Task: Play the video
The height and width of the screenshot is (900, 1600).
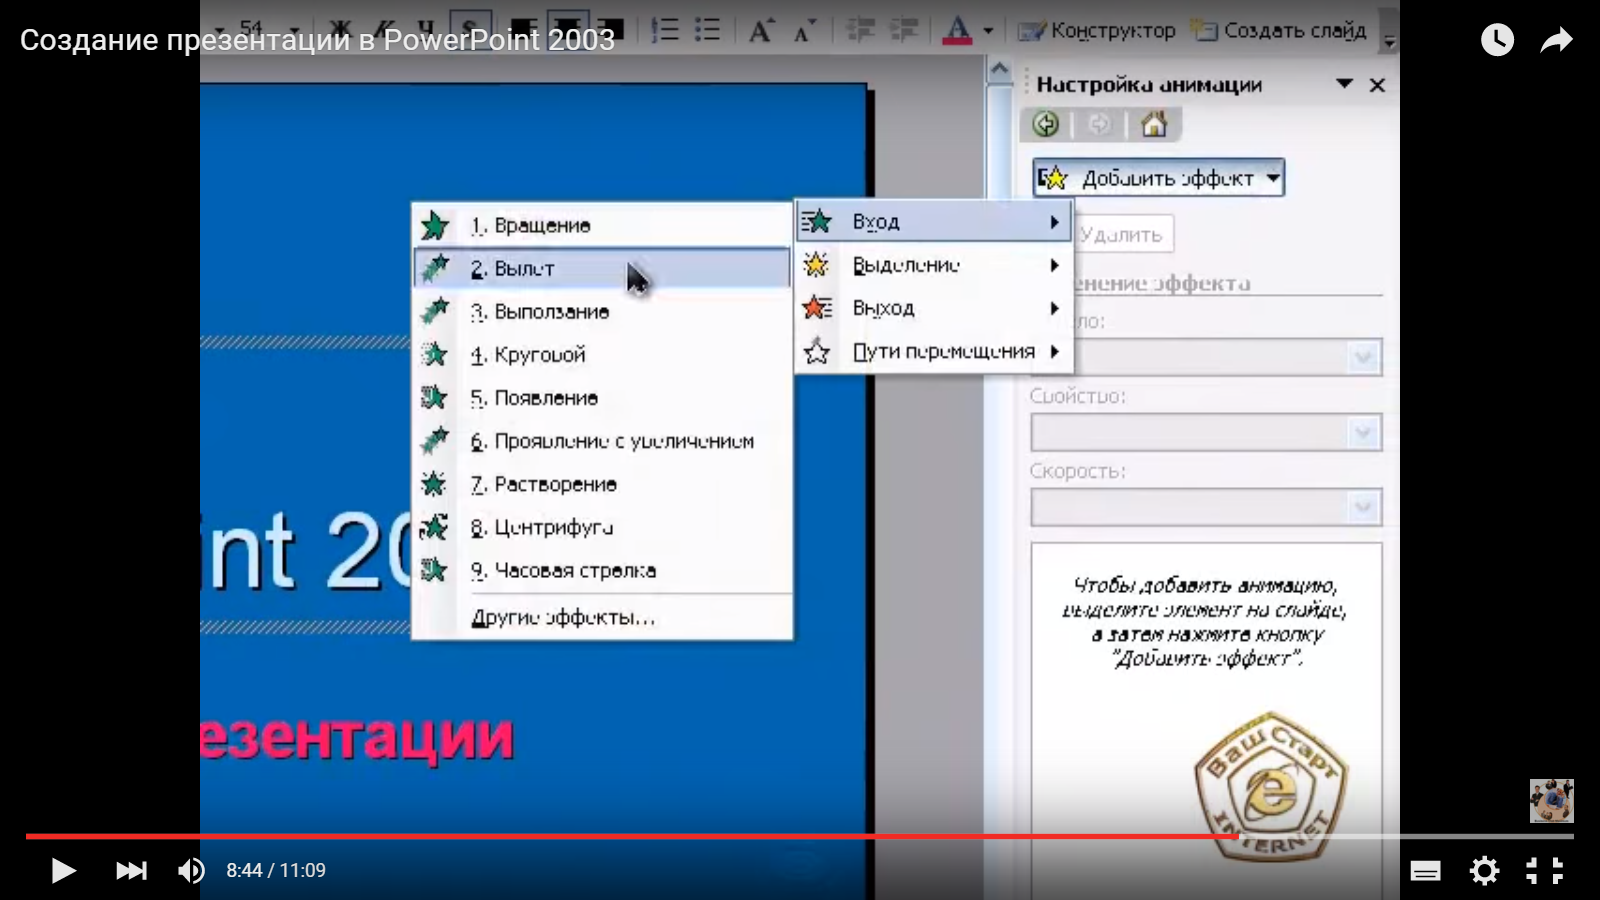Action: (x=63, y=870)
